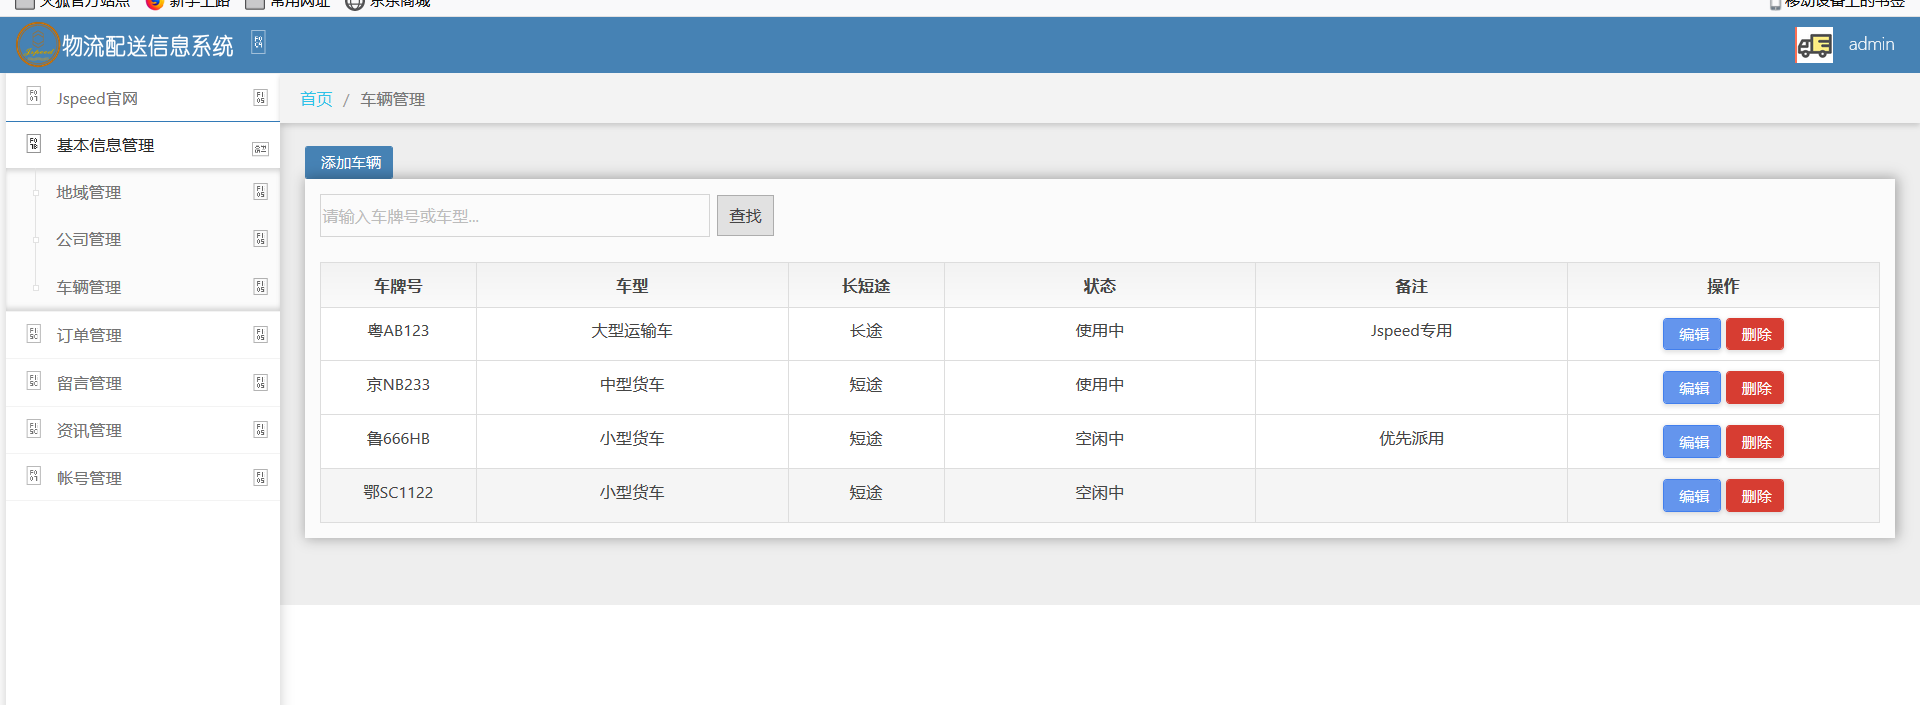Delete vehicle 鲁666HB

coord(1755,442)
